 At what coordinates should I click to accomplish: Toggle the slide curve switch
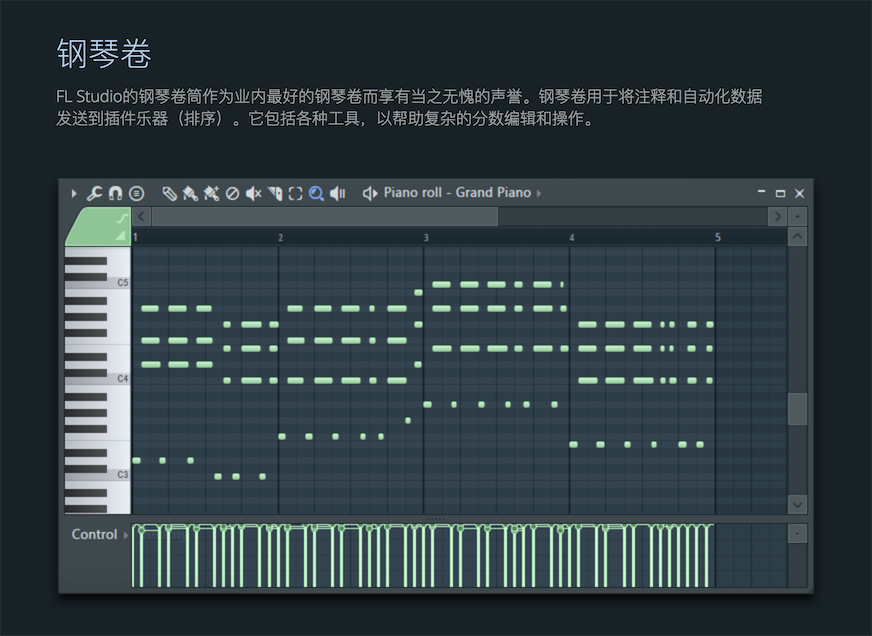122,218
